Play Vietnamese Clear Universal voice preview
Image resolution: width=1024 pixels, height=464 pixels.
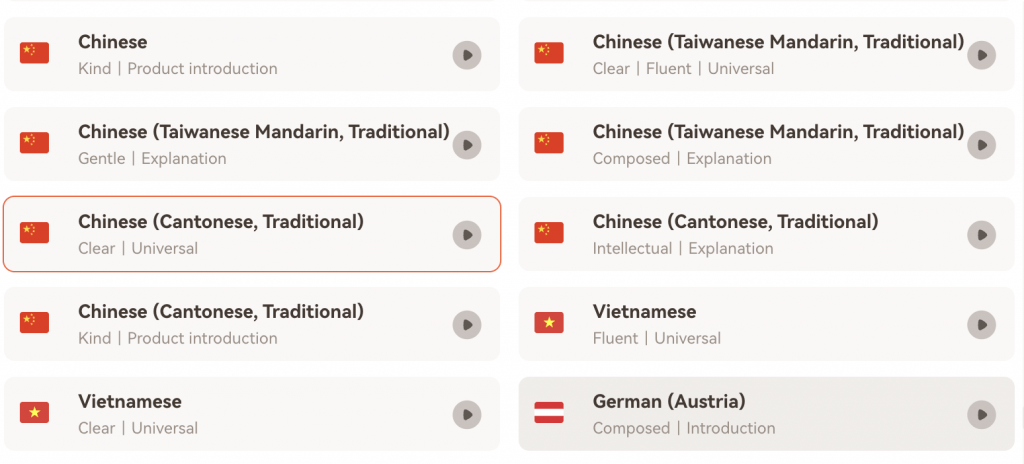(x=467, y=414)
